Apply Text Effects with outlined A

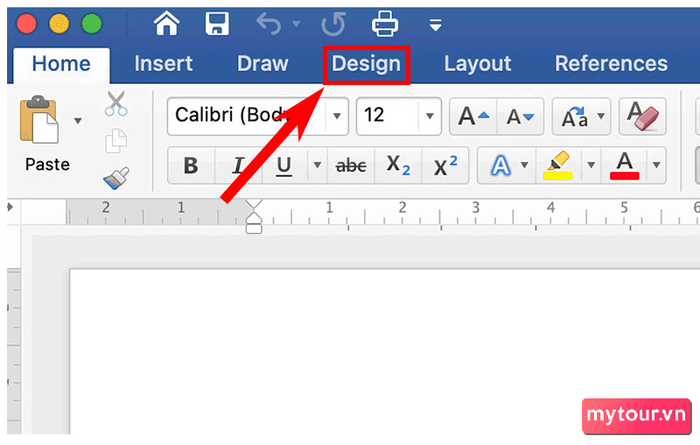tap(500, 166)
